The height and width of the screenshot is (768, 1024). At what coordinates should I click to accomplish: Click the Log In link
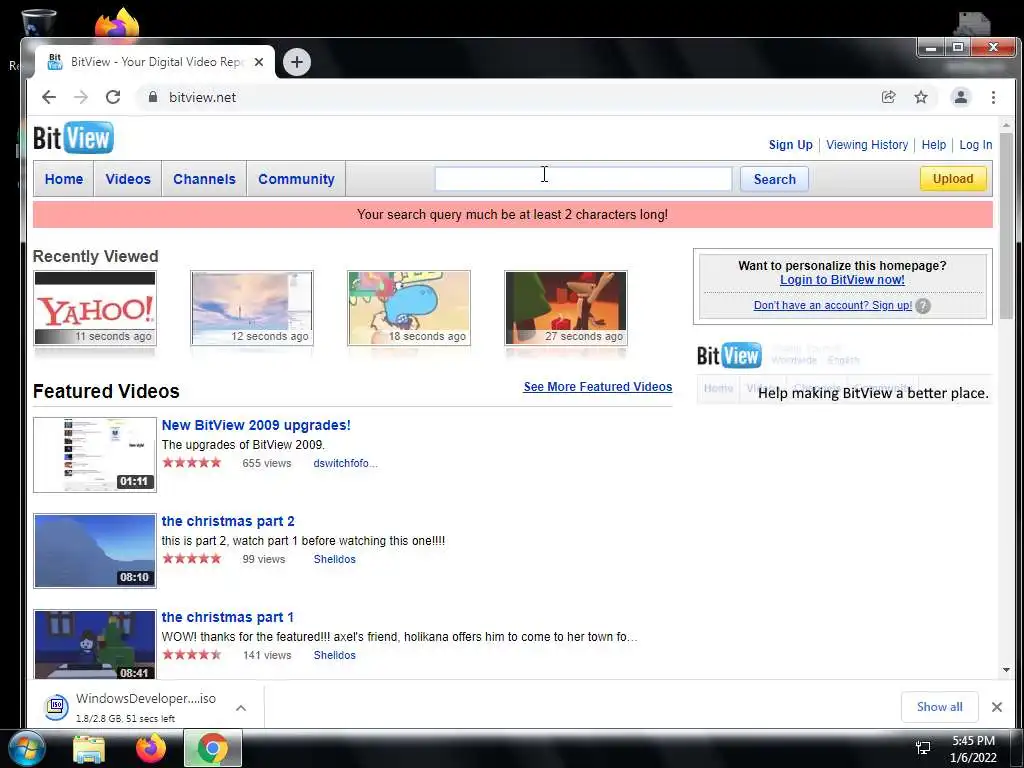coord(976,145)
